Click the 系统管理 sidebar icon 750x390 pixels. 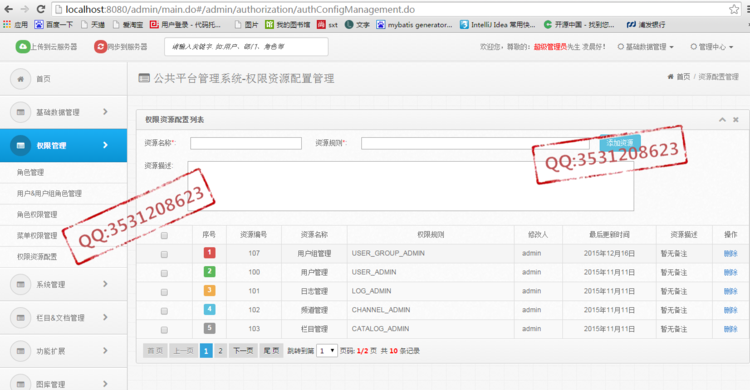coord(21,284)
